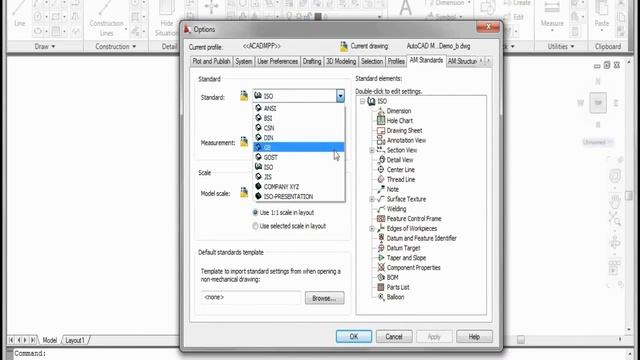Pick JIS standard from the list

[298, 177]
